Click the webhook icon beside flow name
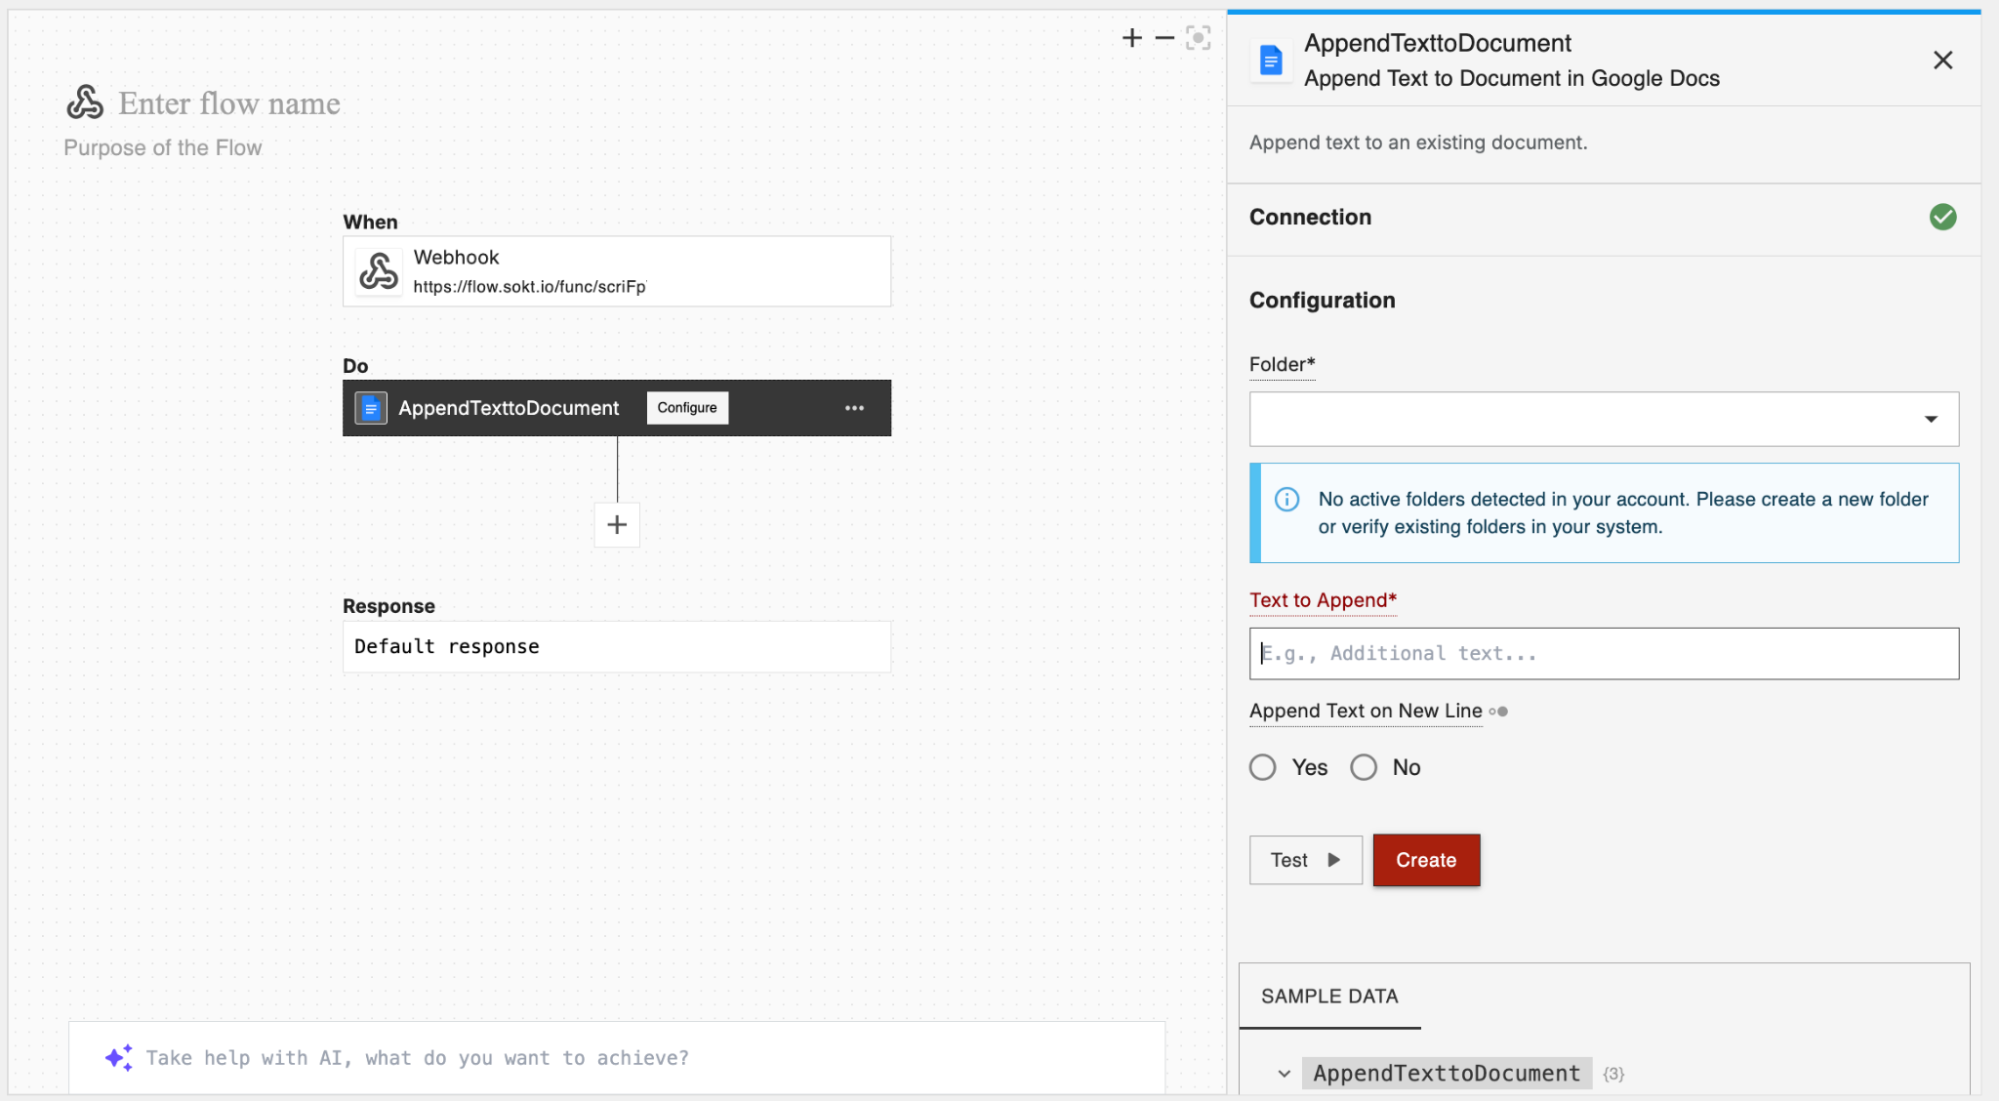Image resolution: width=1999 pixels, height=1102 pixels. (85, 102)
